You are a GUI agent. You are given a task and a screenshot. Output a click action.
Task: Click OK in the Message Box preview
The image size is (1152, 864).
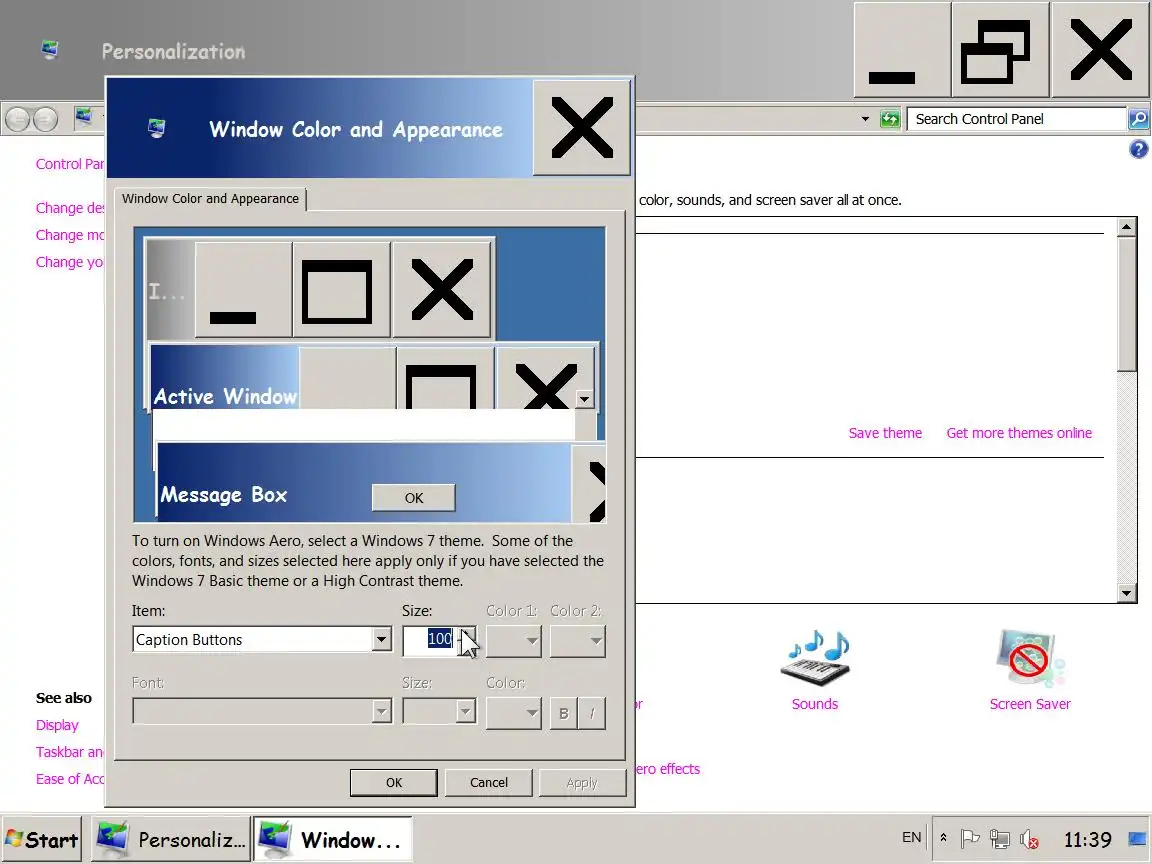(x=414, y=497)
